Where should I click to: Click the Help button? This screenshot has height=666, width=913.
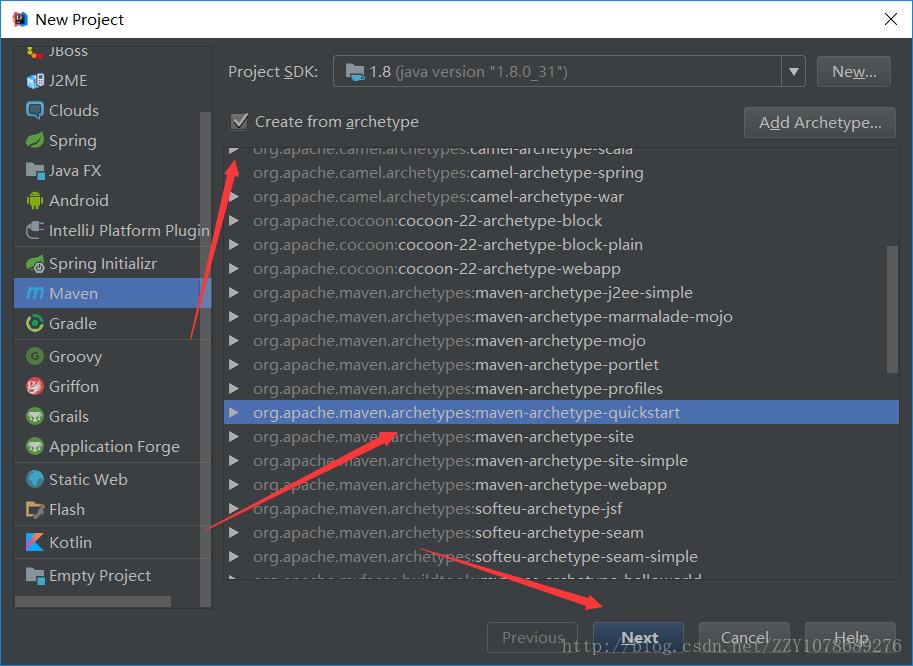pos(850,637)
